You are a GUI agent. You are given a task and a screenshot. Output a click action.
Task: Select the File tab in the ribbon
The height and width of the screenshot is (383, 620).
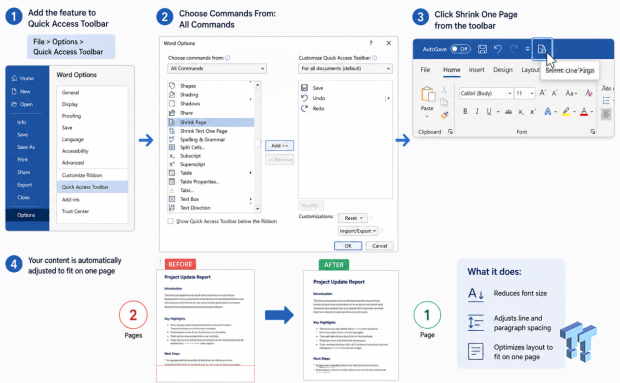(x=425, y=70)
